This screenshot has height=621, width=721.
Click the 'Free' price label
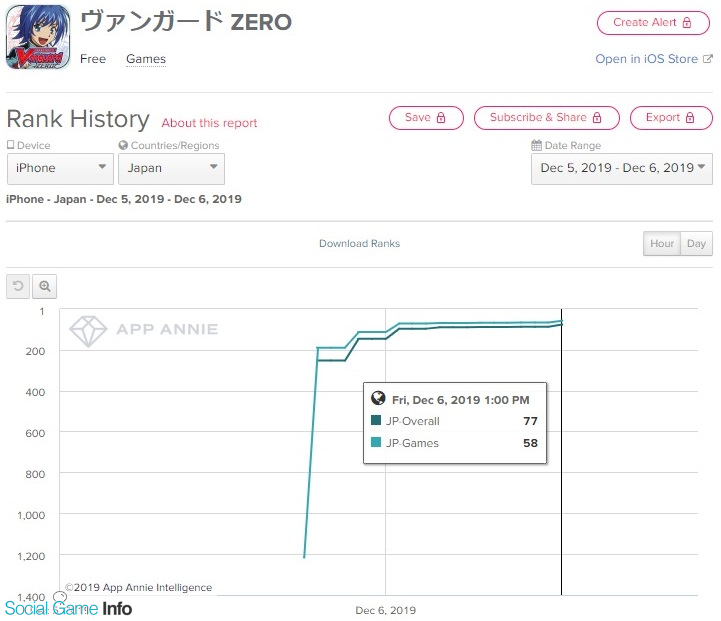93,59
